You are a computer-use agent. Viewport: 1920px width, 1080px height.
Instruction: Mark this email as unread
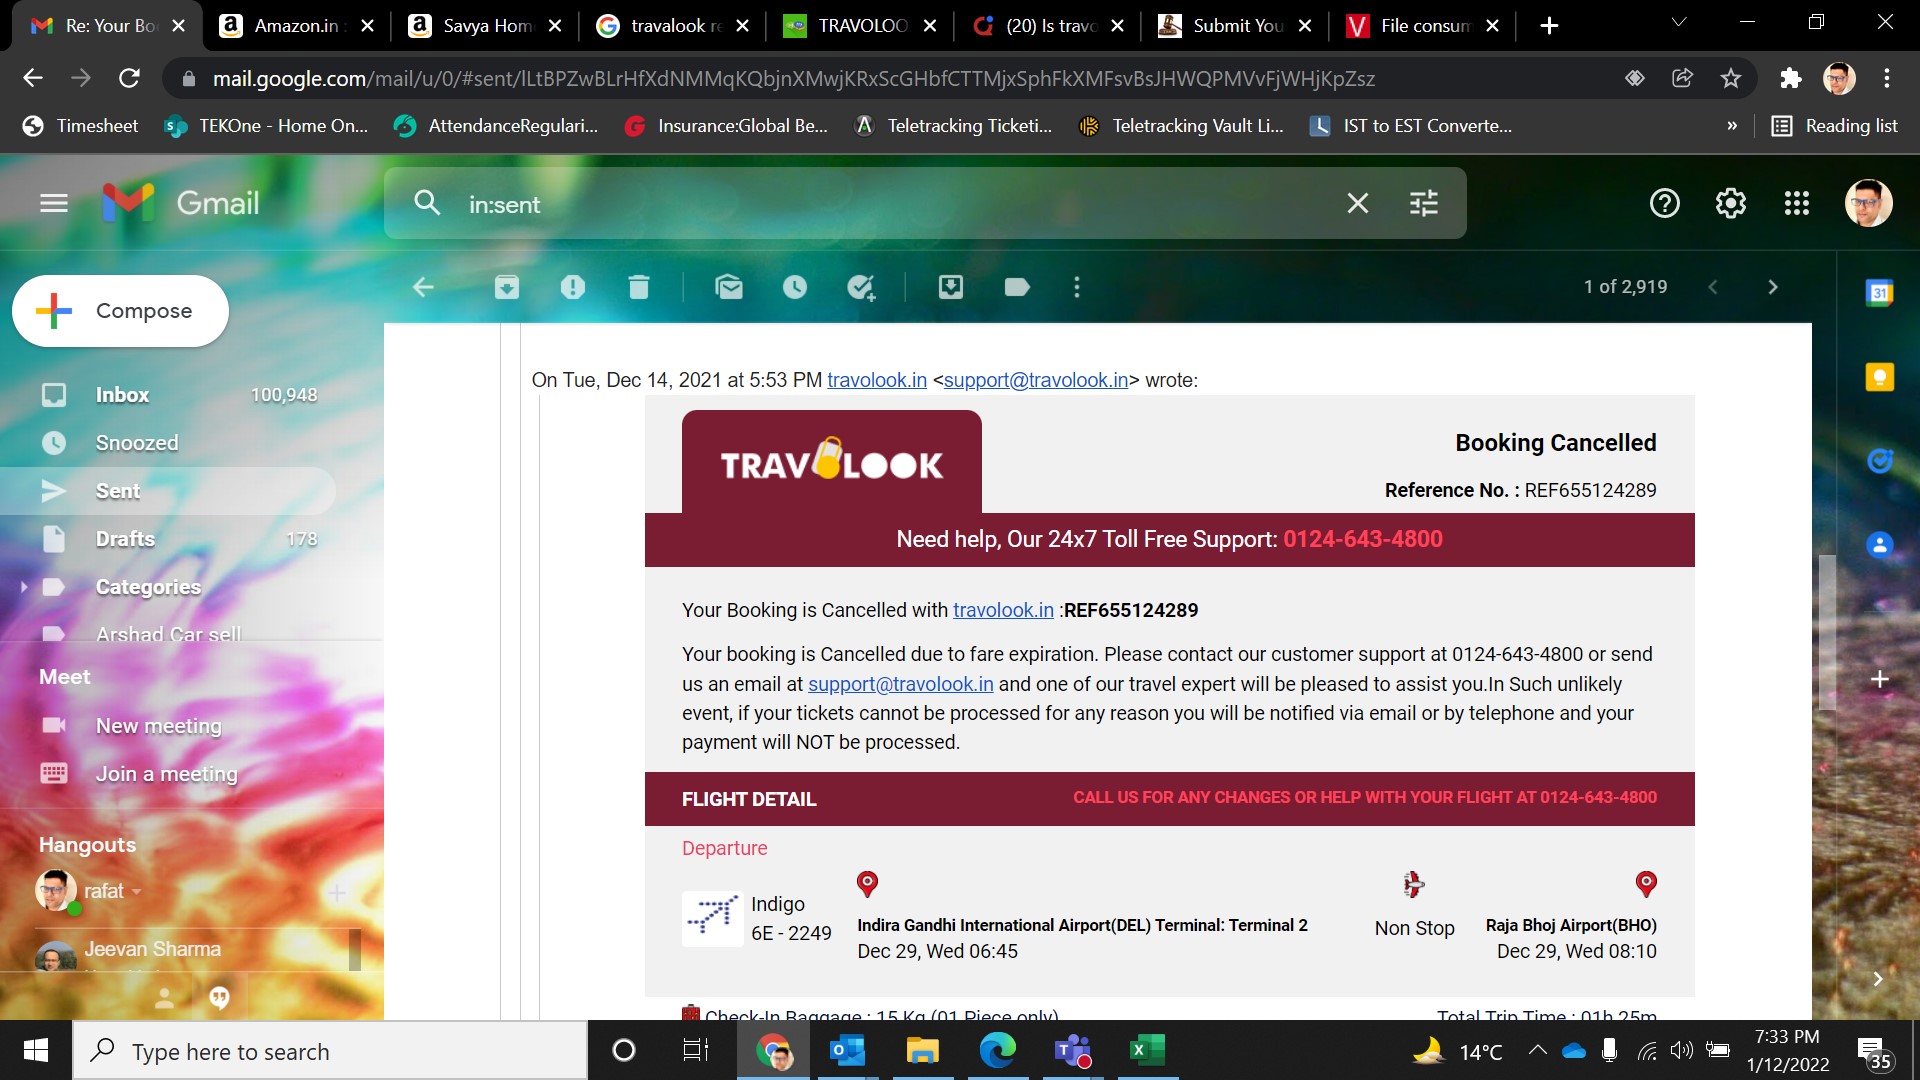(x=729, y=288)
